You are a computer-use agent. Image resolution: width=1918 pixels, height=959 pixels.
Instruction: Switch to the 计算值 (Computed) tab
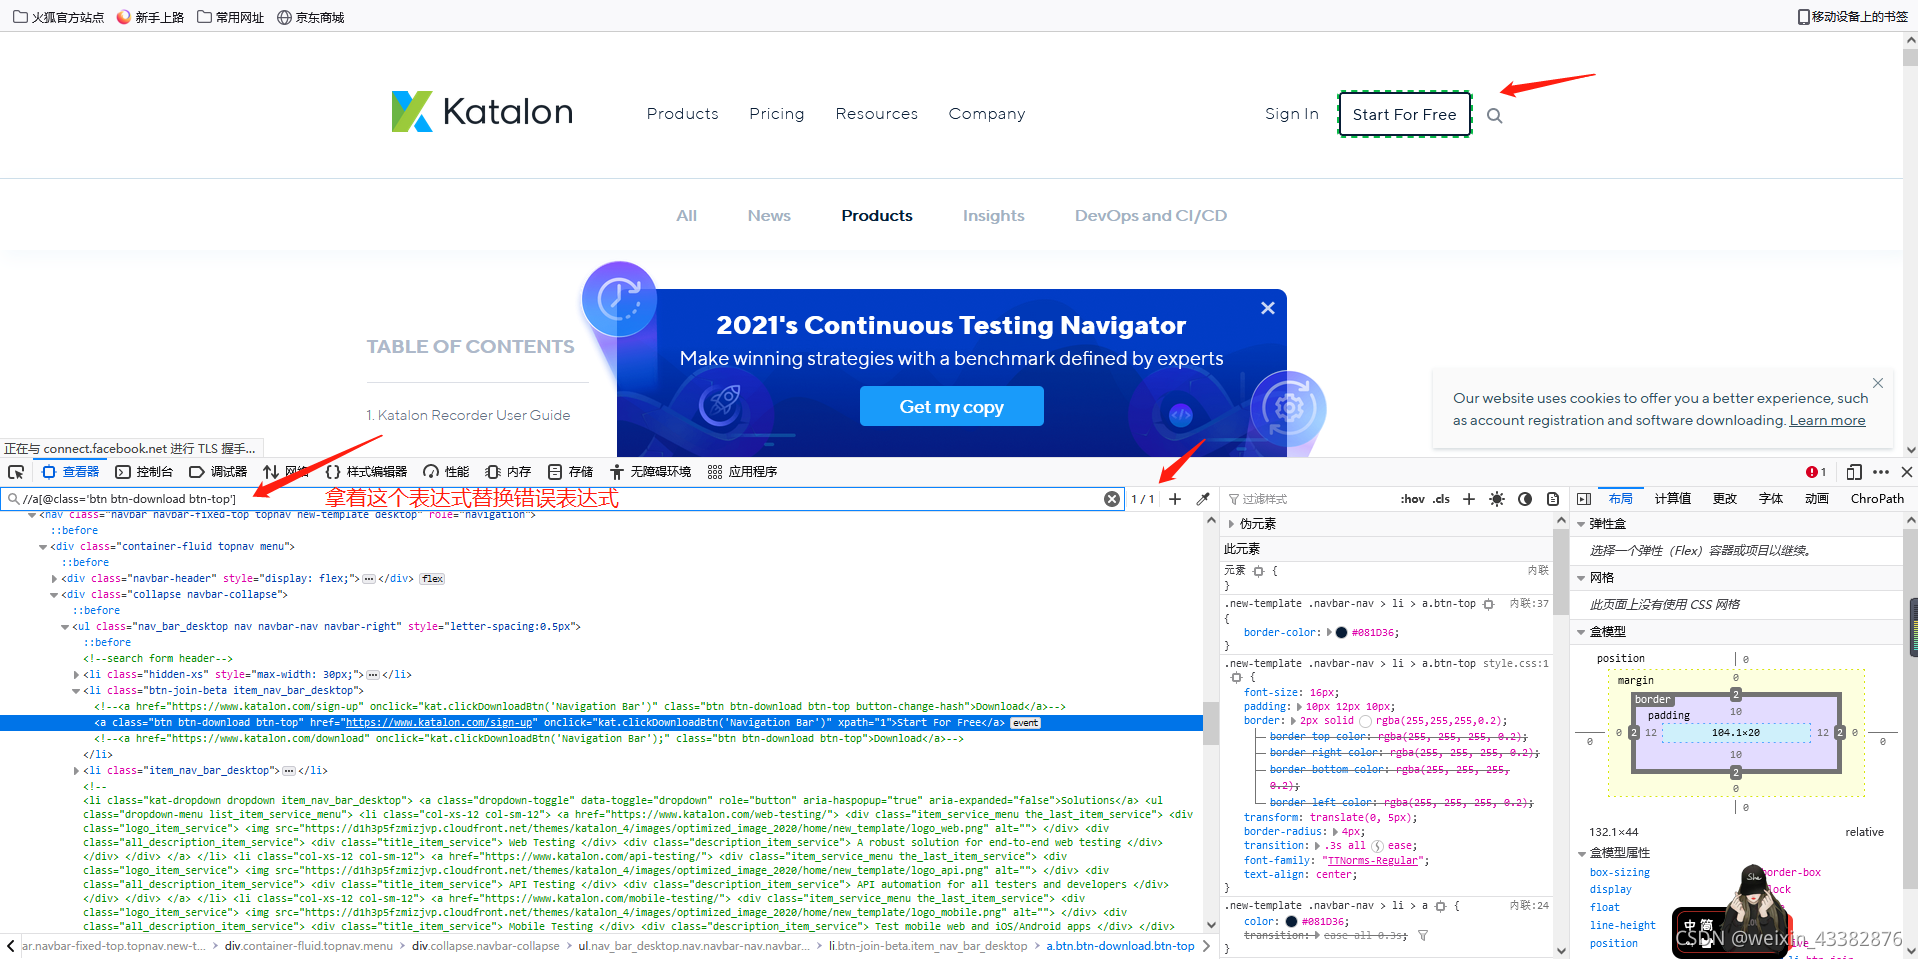(1673, 499)
